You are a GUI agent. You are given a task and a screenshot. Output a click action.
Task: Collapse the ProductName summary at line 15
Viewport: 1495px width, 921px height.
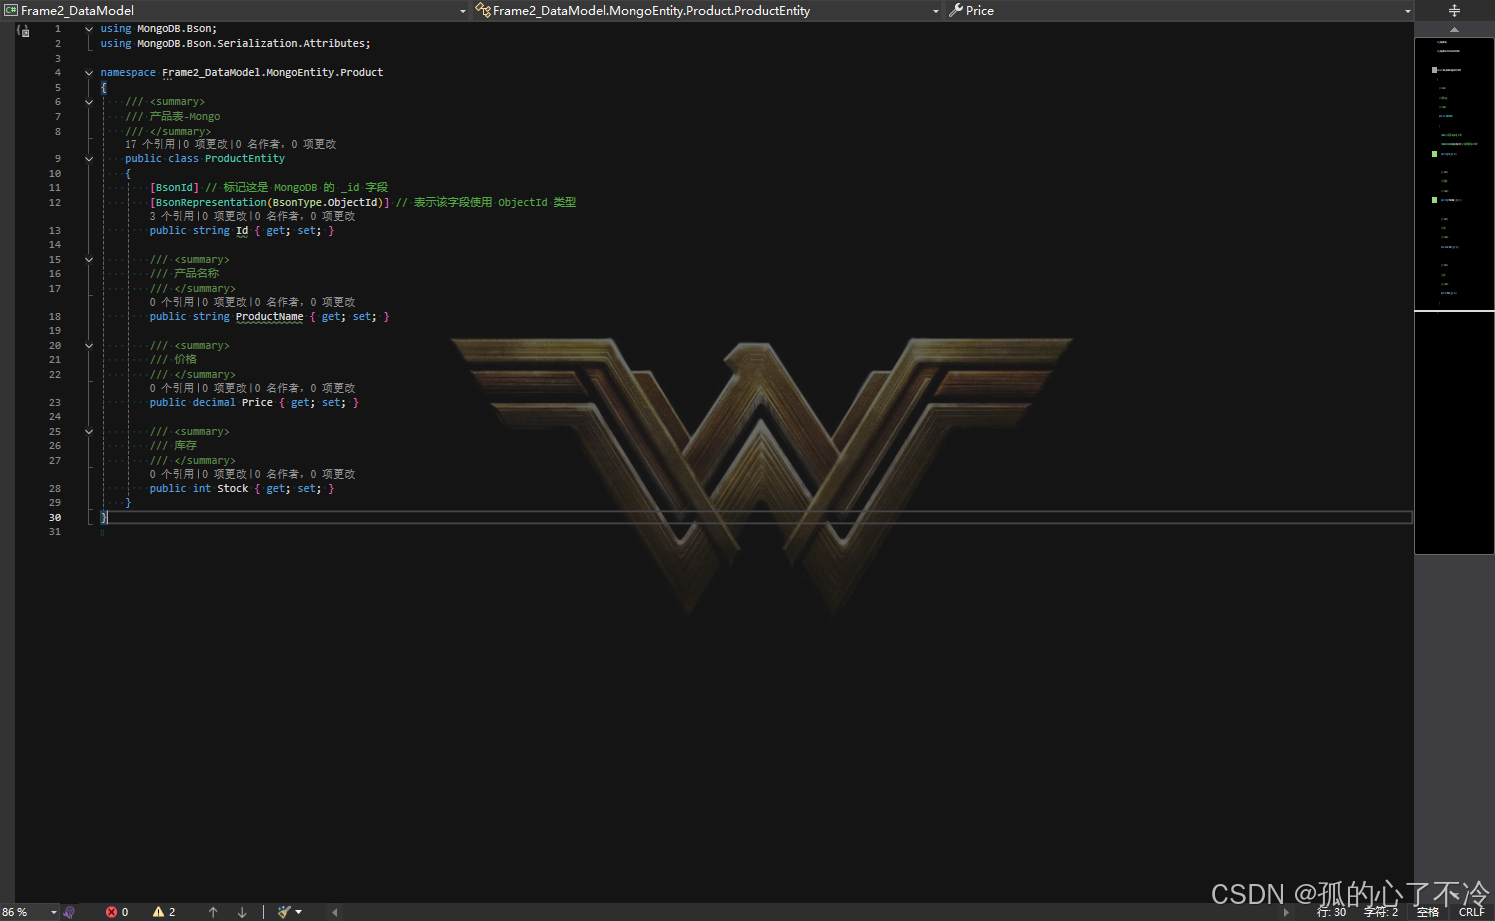[x=89, y=260]
